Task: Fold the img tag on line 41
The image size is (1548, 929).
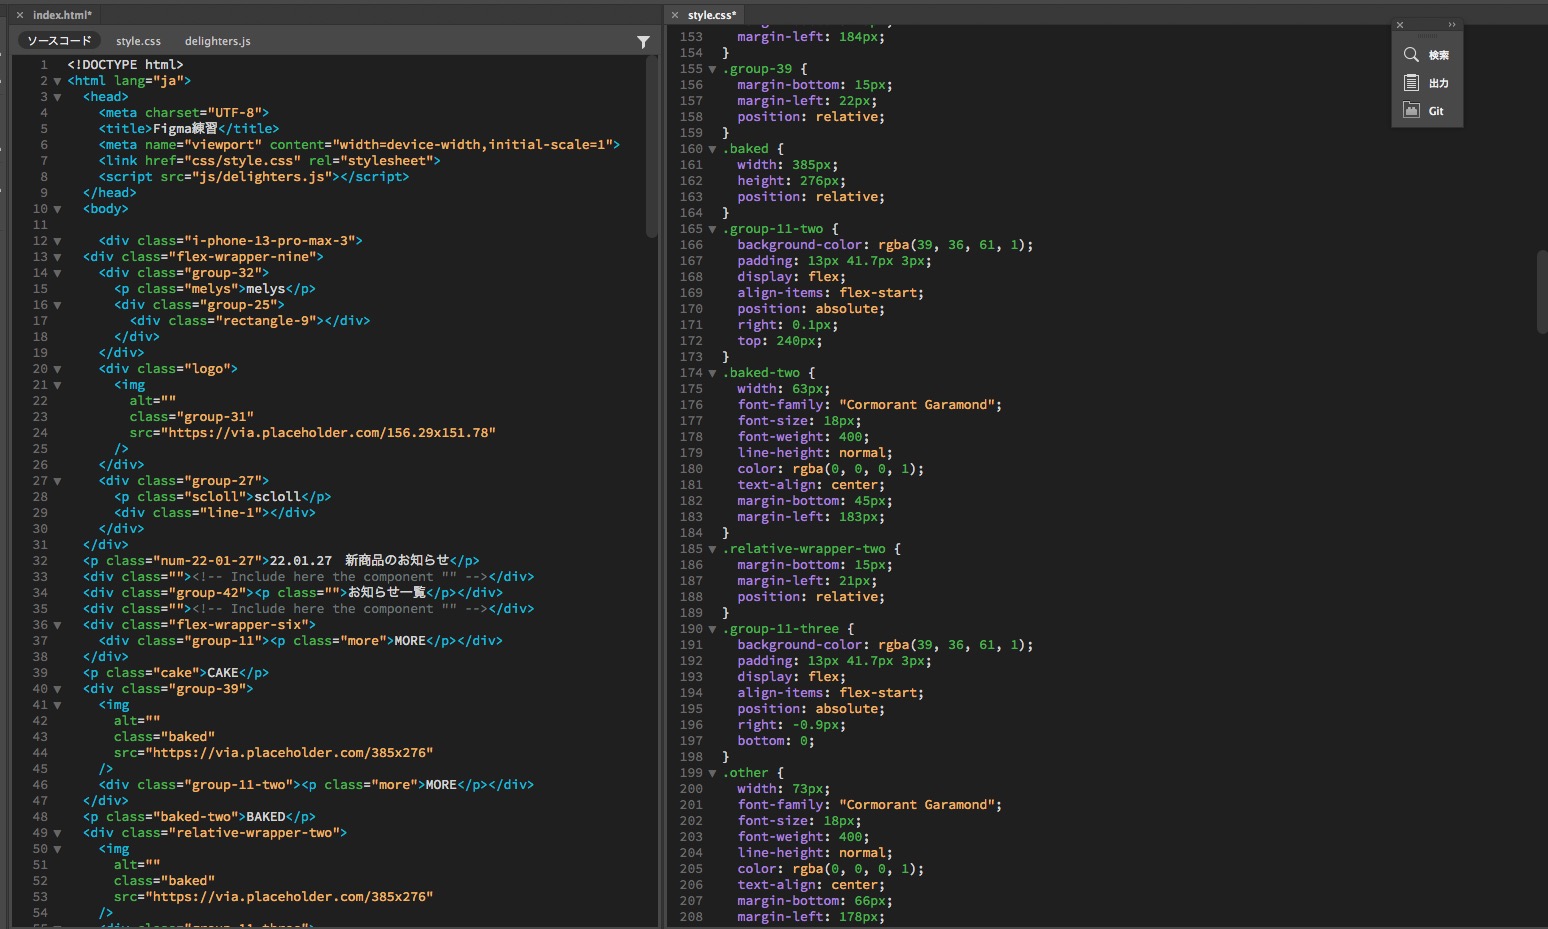Action: (57, 705)
